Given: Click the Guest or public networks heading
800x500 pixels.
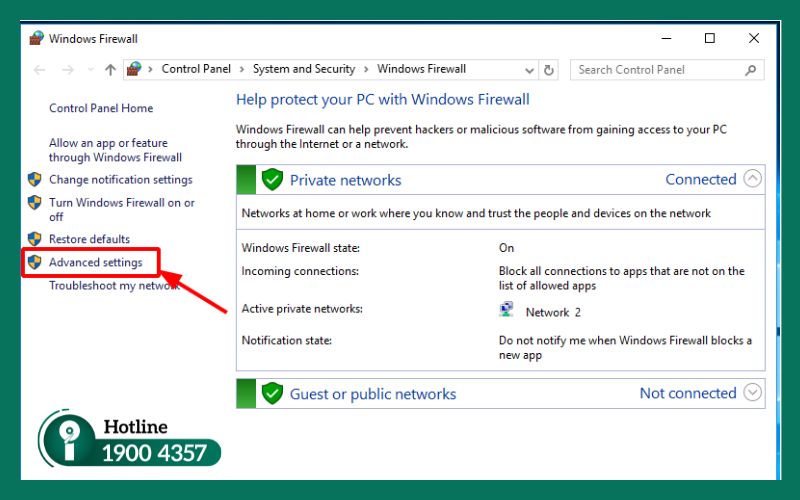Looking at the screenshot, I should pyautogui.click(x=373, y=394).
